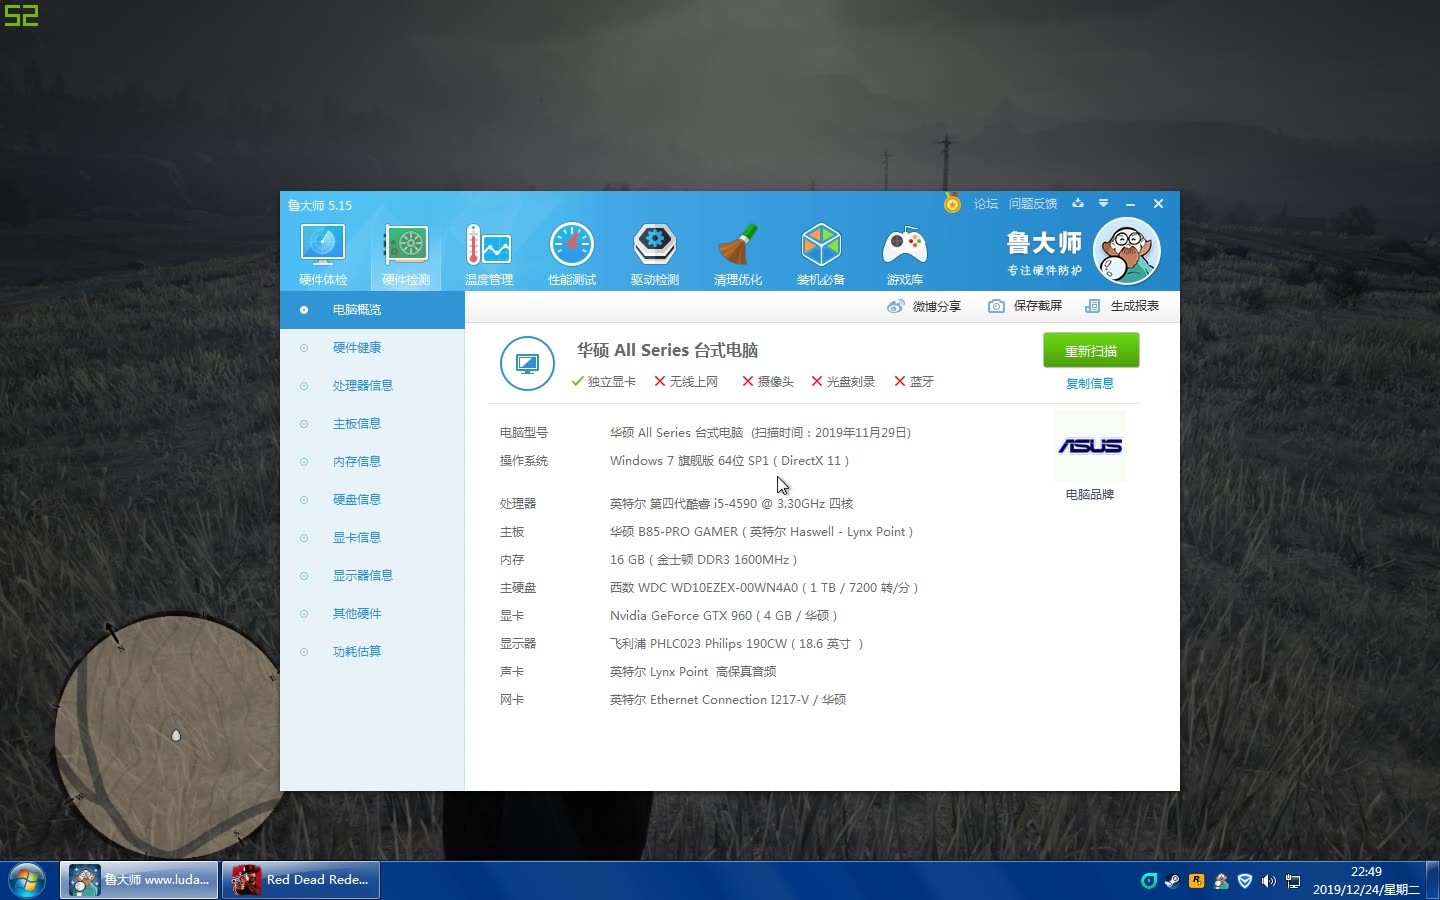The width and height of the screenshot is (1440, 900).
Task: Open 驱动检测 driver detection
Action: (655, 254)
